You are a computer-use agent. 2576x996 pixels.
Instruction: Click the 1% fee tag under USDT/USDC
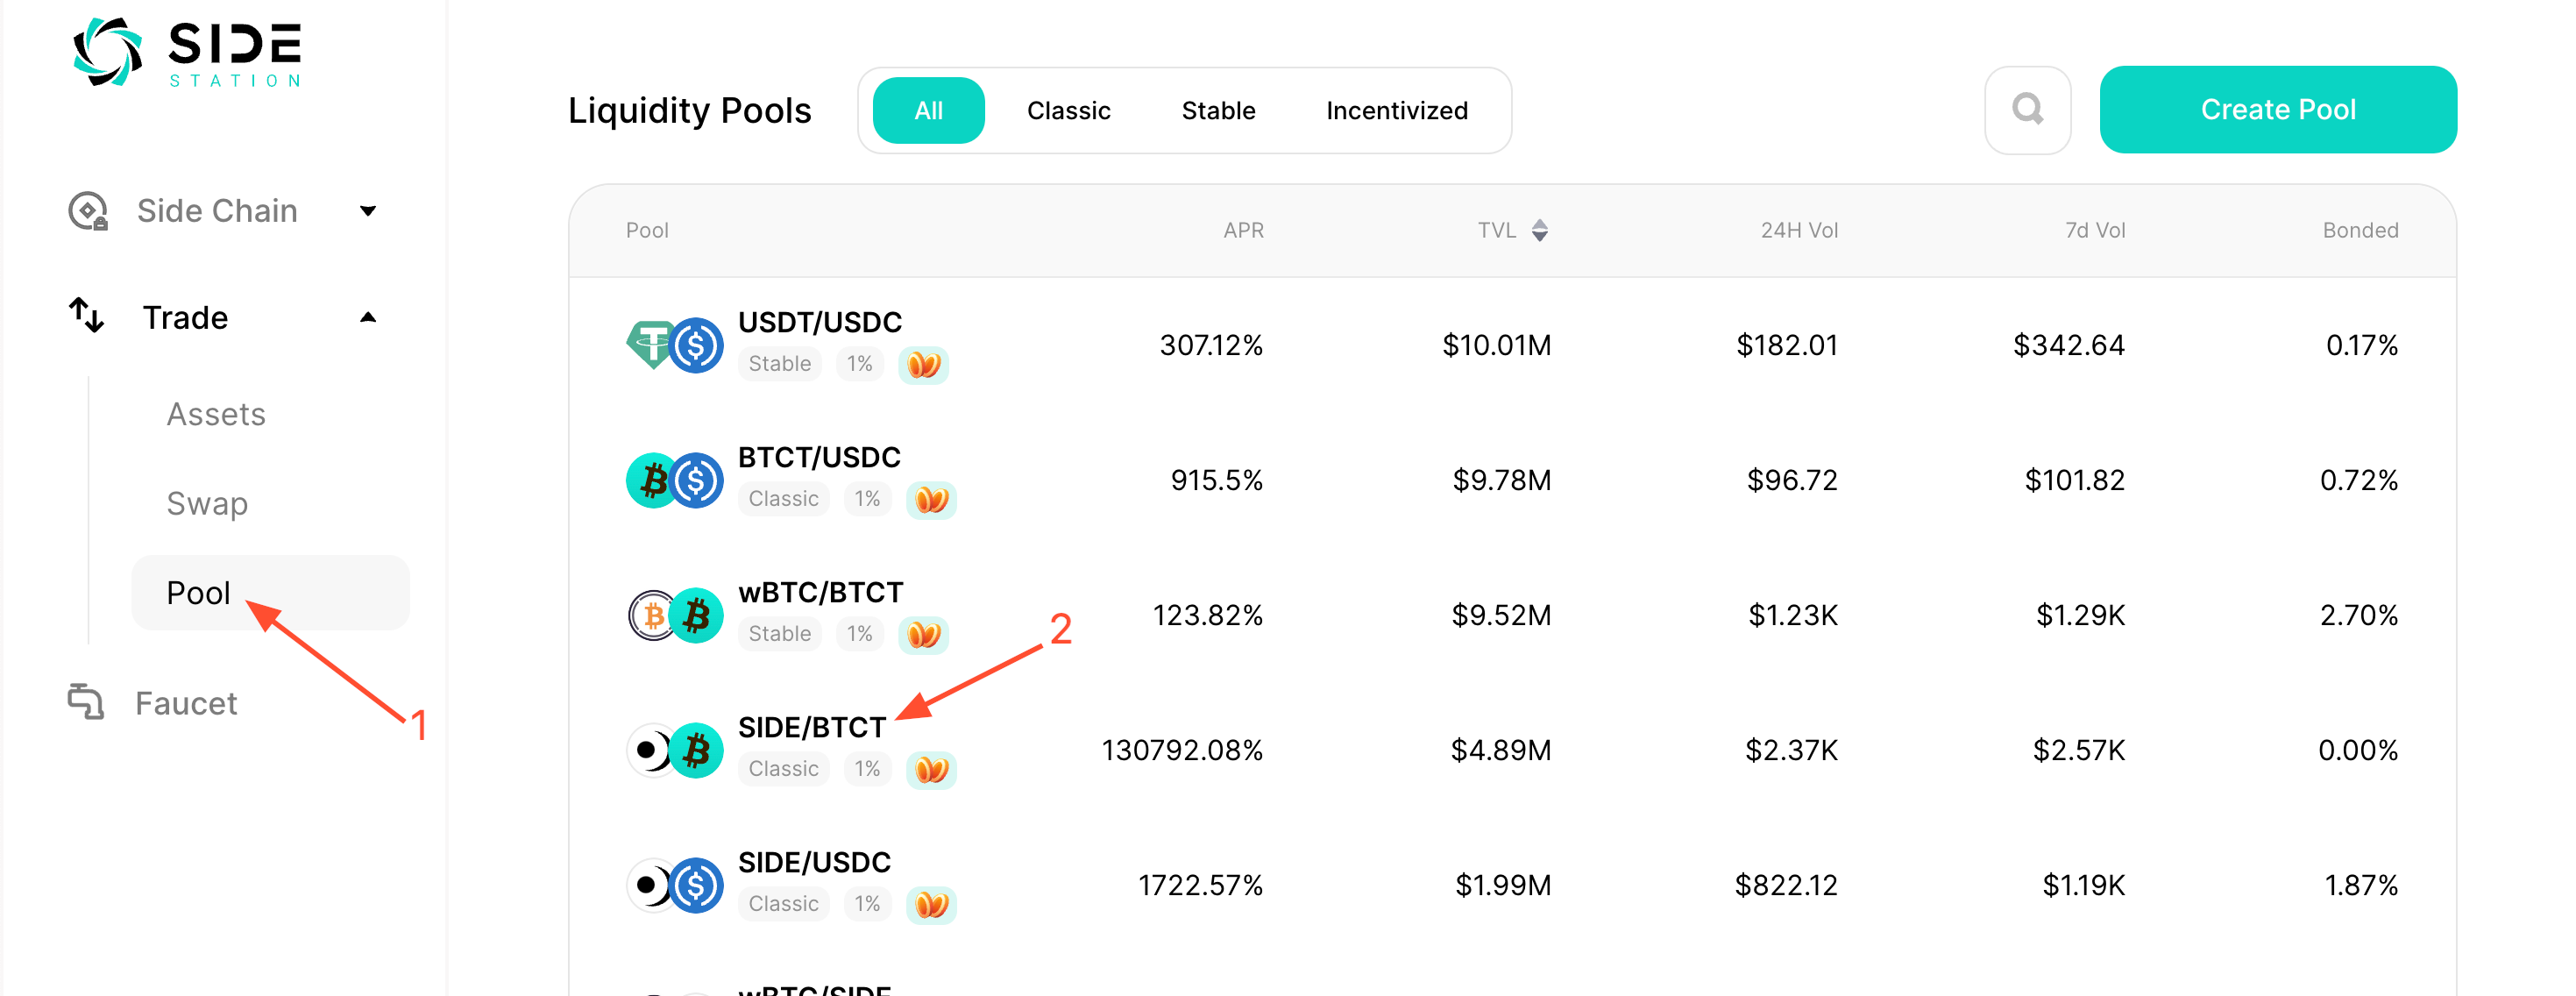859,364
